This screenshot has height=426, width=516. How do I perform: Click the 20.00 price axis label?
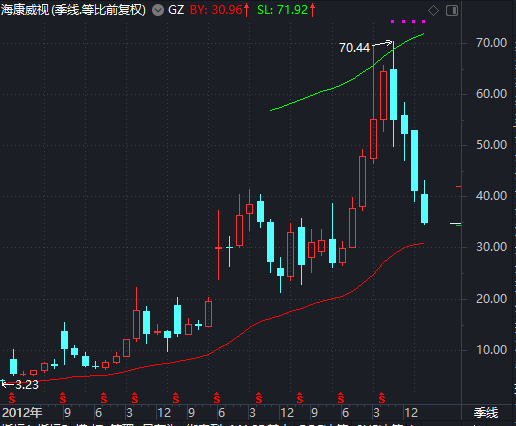tap(491, 299)
